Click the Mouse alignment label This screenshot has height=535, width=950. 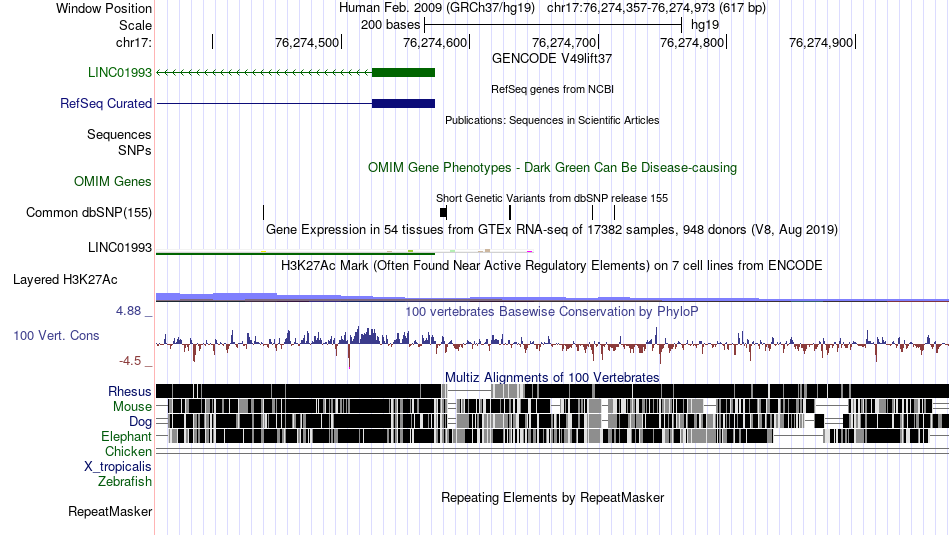click(132, 407)
